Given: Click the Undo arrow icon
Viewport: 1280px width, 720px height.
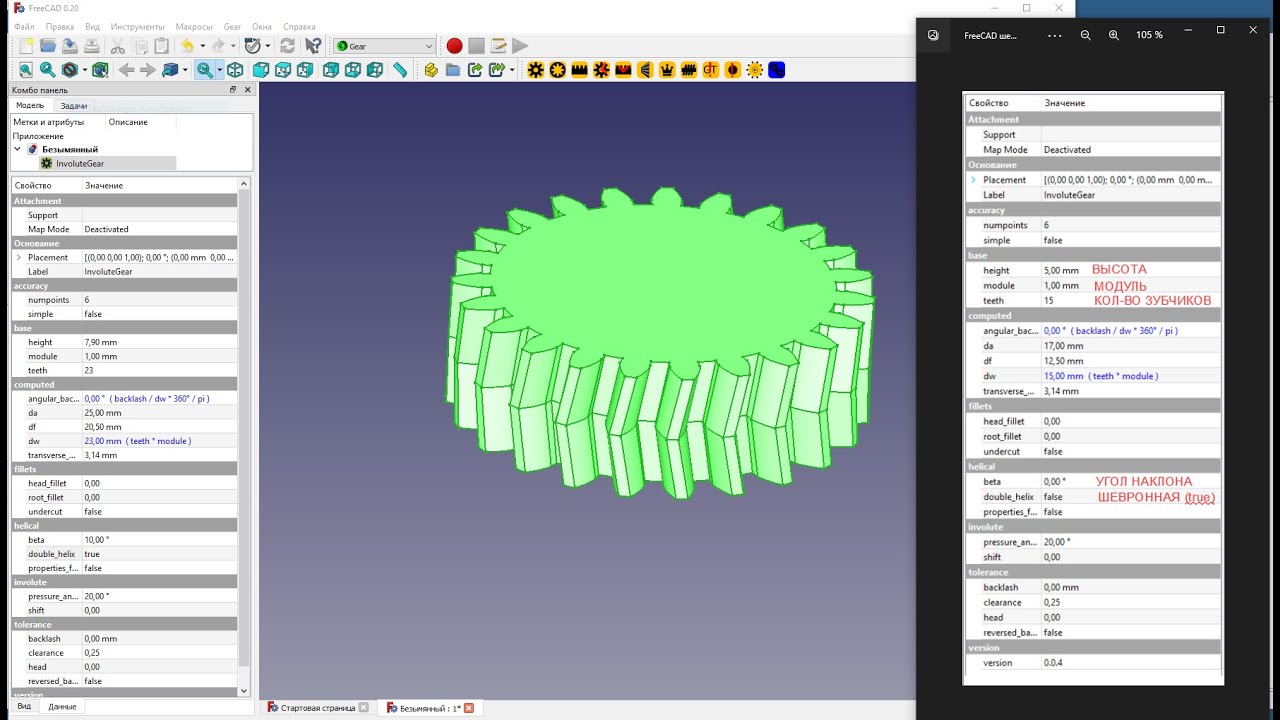Looking at the screenshot, I should click(187, 46).
